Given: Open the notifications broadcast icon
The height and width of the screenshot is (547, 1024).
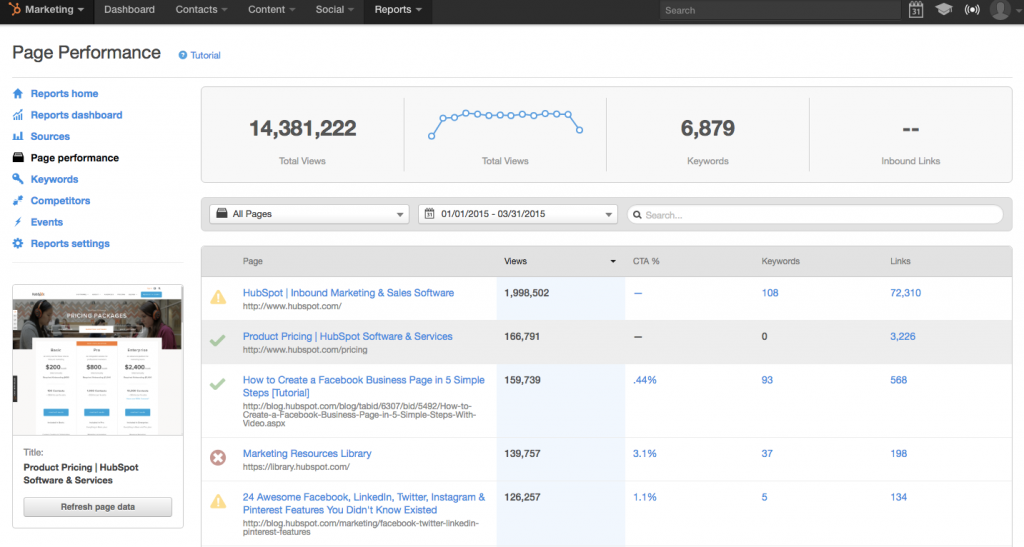Looking at the screenshot, I should (x=972, y=10).
